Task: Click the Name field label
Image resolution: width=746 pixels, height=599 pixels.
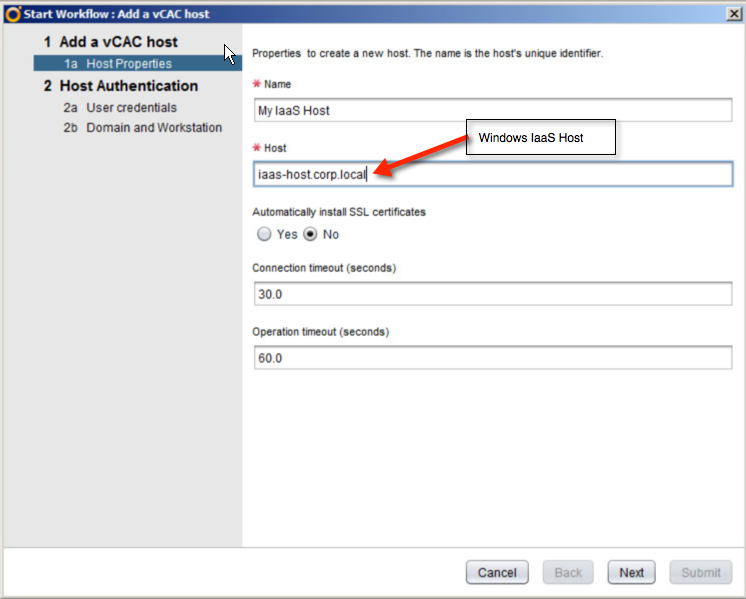Action: tap(277, 84)
